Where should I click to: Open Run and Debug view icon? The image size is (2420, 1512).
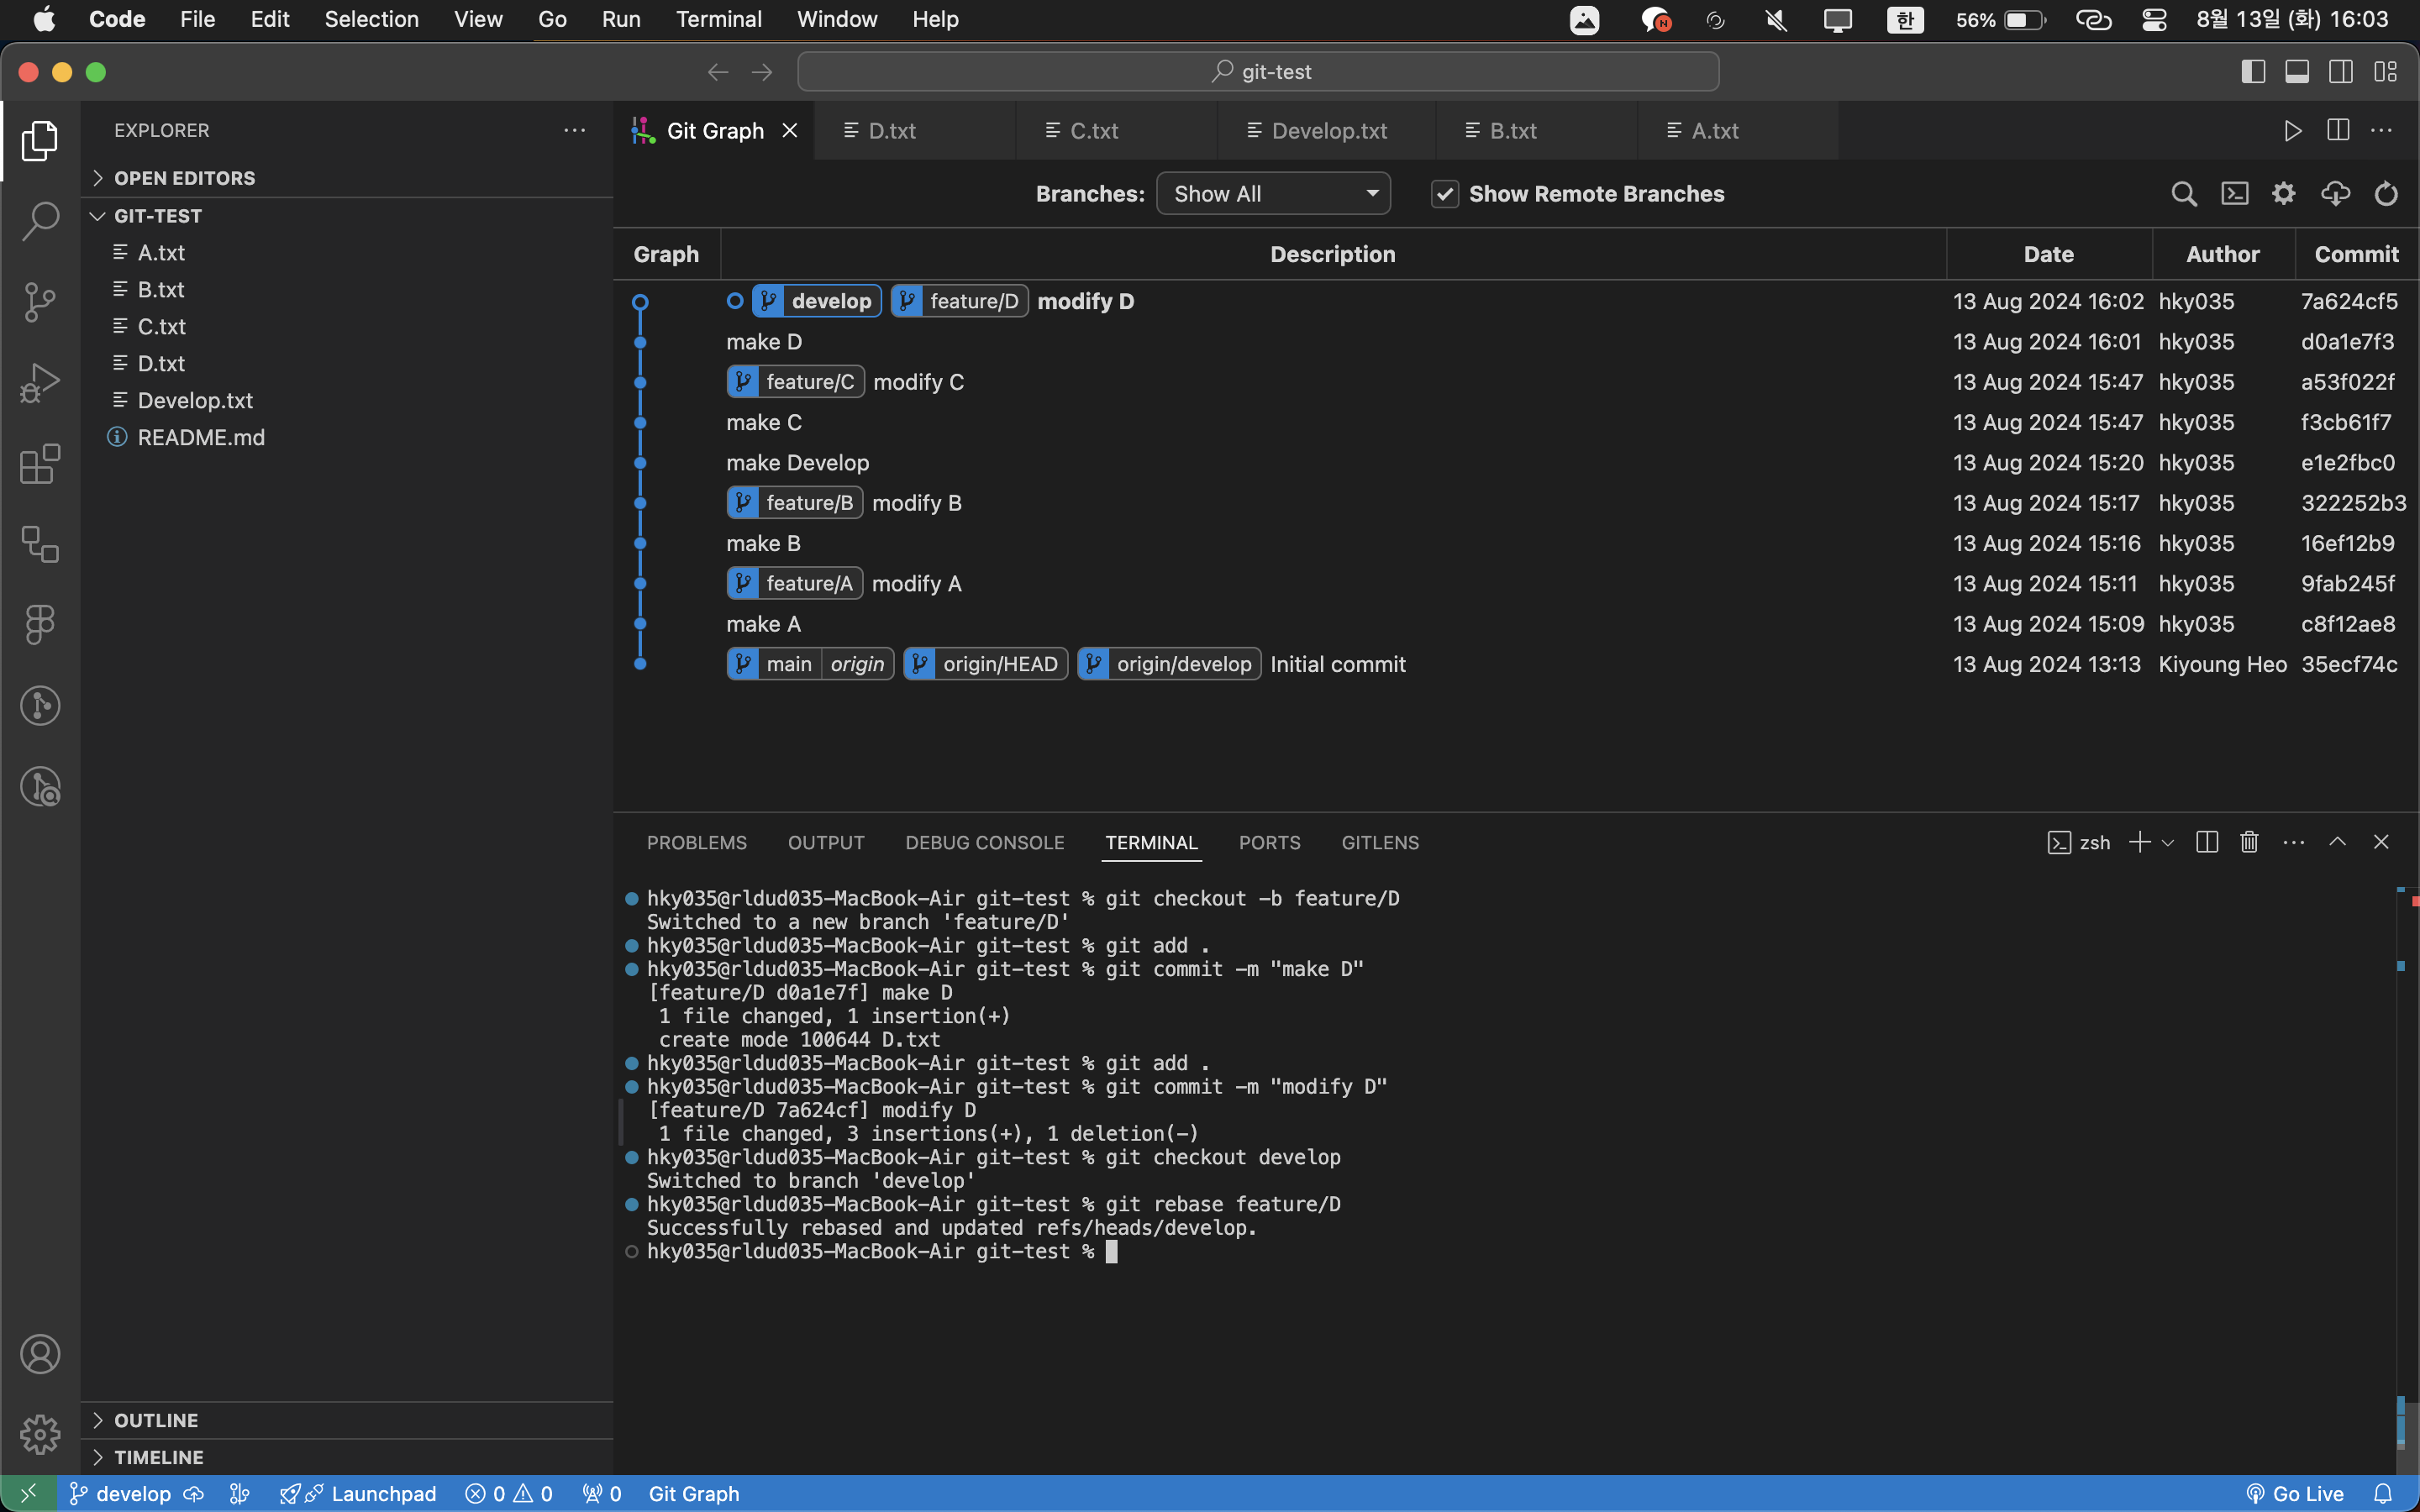(x=40, y=383)
